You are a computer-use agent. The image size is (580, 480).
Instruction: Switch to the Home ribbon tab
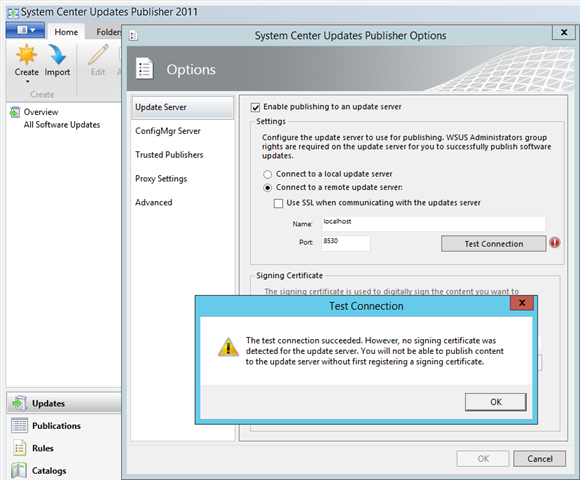(66, 32)
